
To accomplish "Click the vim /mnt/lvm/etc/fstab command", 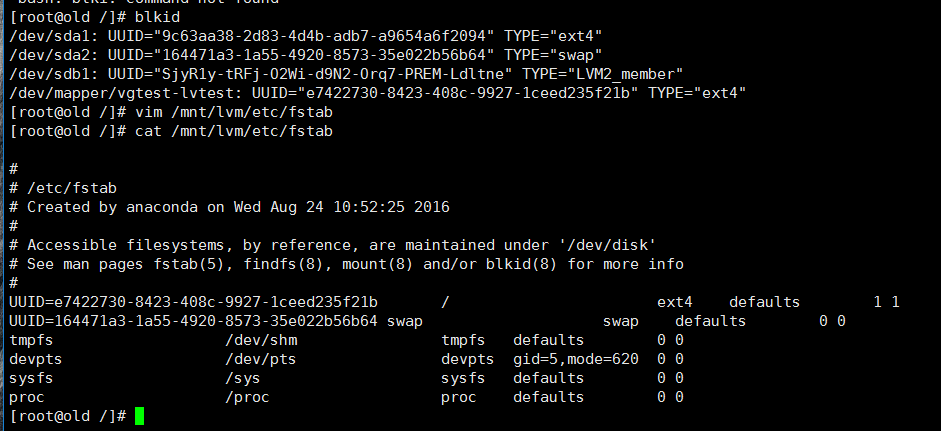I will coord(234,112).
